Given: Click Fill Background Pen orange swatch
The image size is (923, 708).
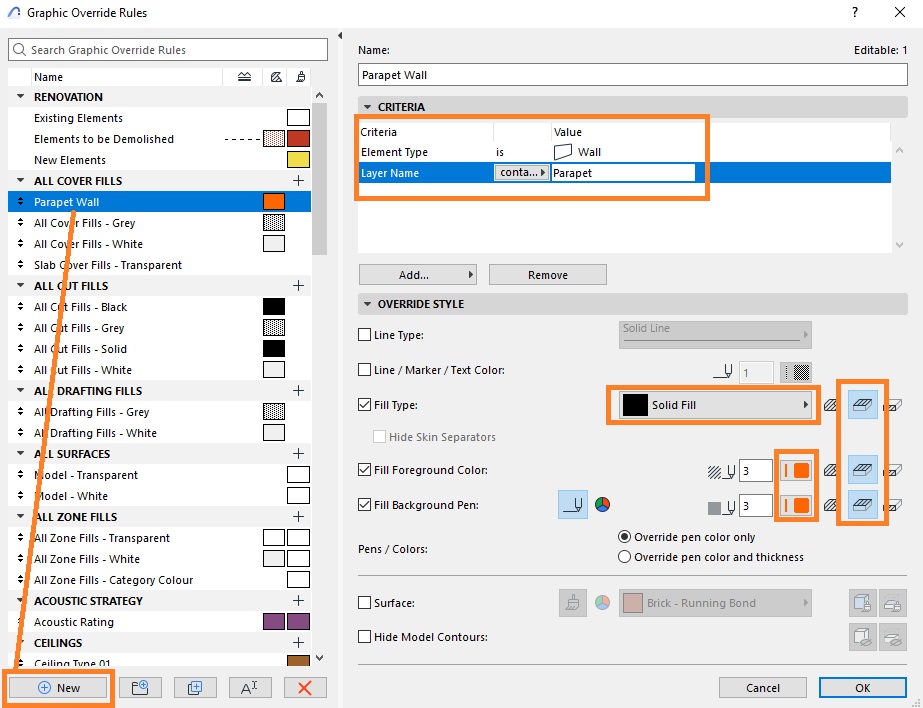Looking at the screenshot, I should pyautogui.click(x=796, y=506).
